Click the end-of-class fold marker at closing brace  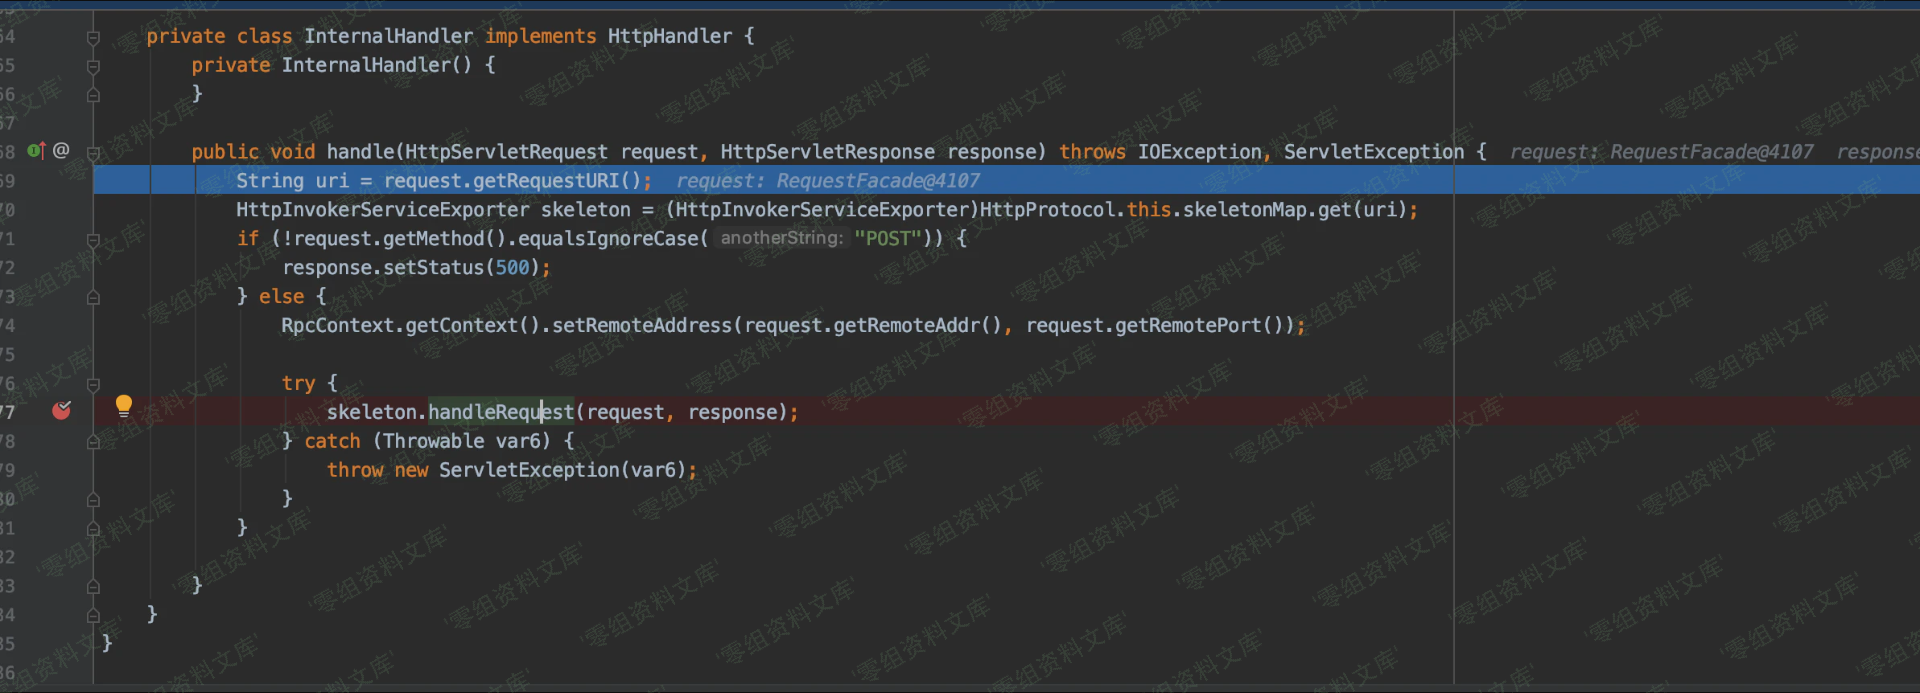93,615
